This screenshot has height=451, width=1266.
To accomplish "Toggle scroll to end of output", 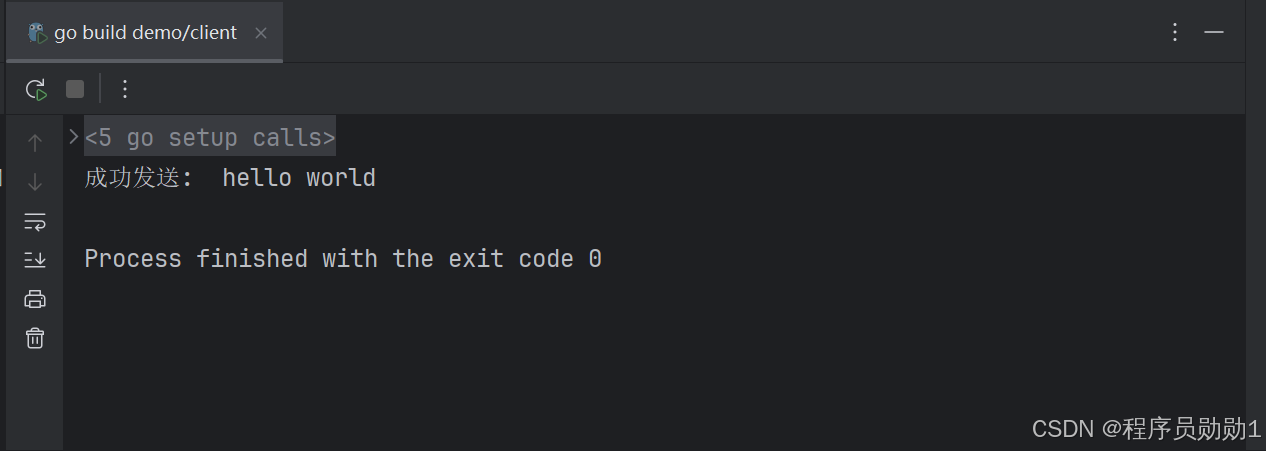I will click(x=35, y=260).
